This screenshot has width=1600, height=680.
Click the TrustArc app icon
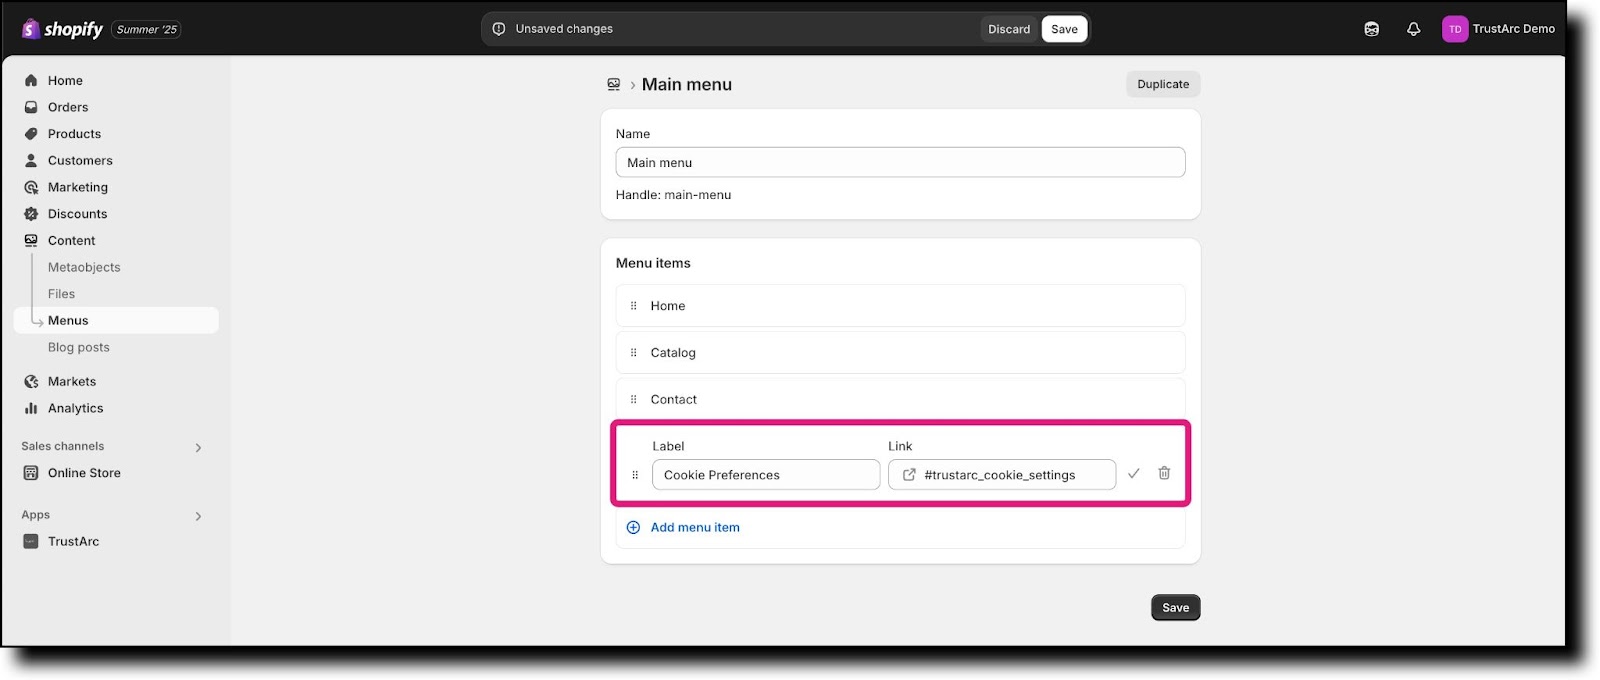[31, 541]
